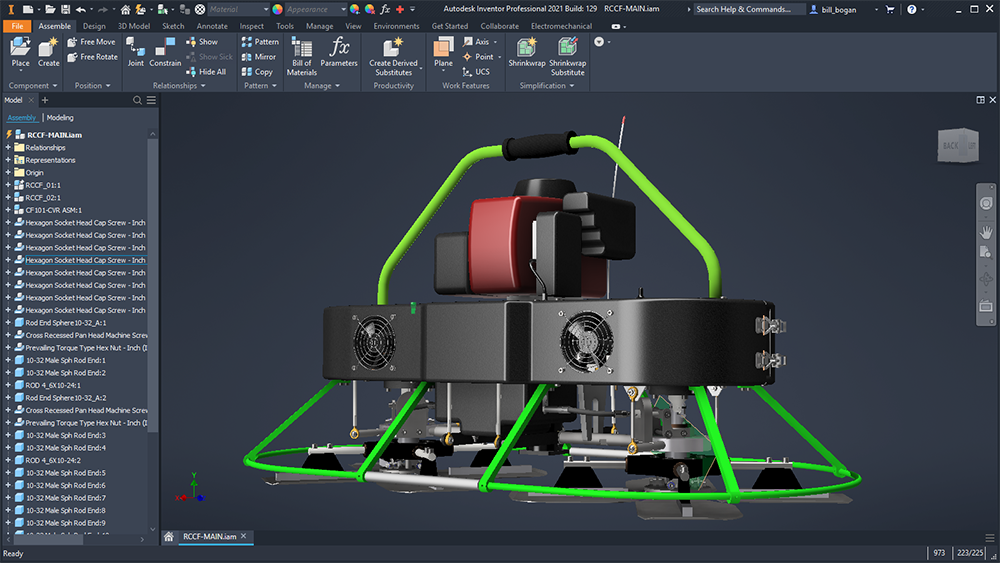
Task: Open the Appearance dropdown
Action: pos(343,9)
